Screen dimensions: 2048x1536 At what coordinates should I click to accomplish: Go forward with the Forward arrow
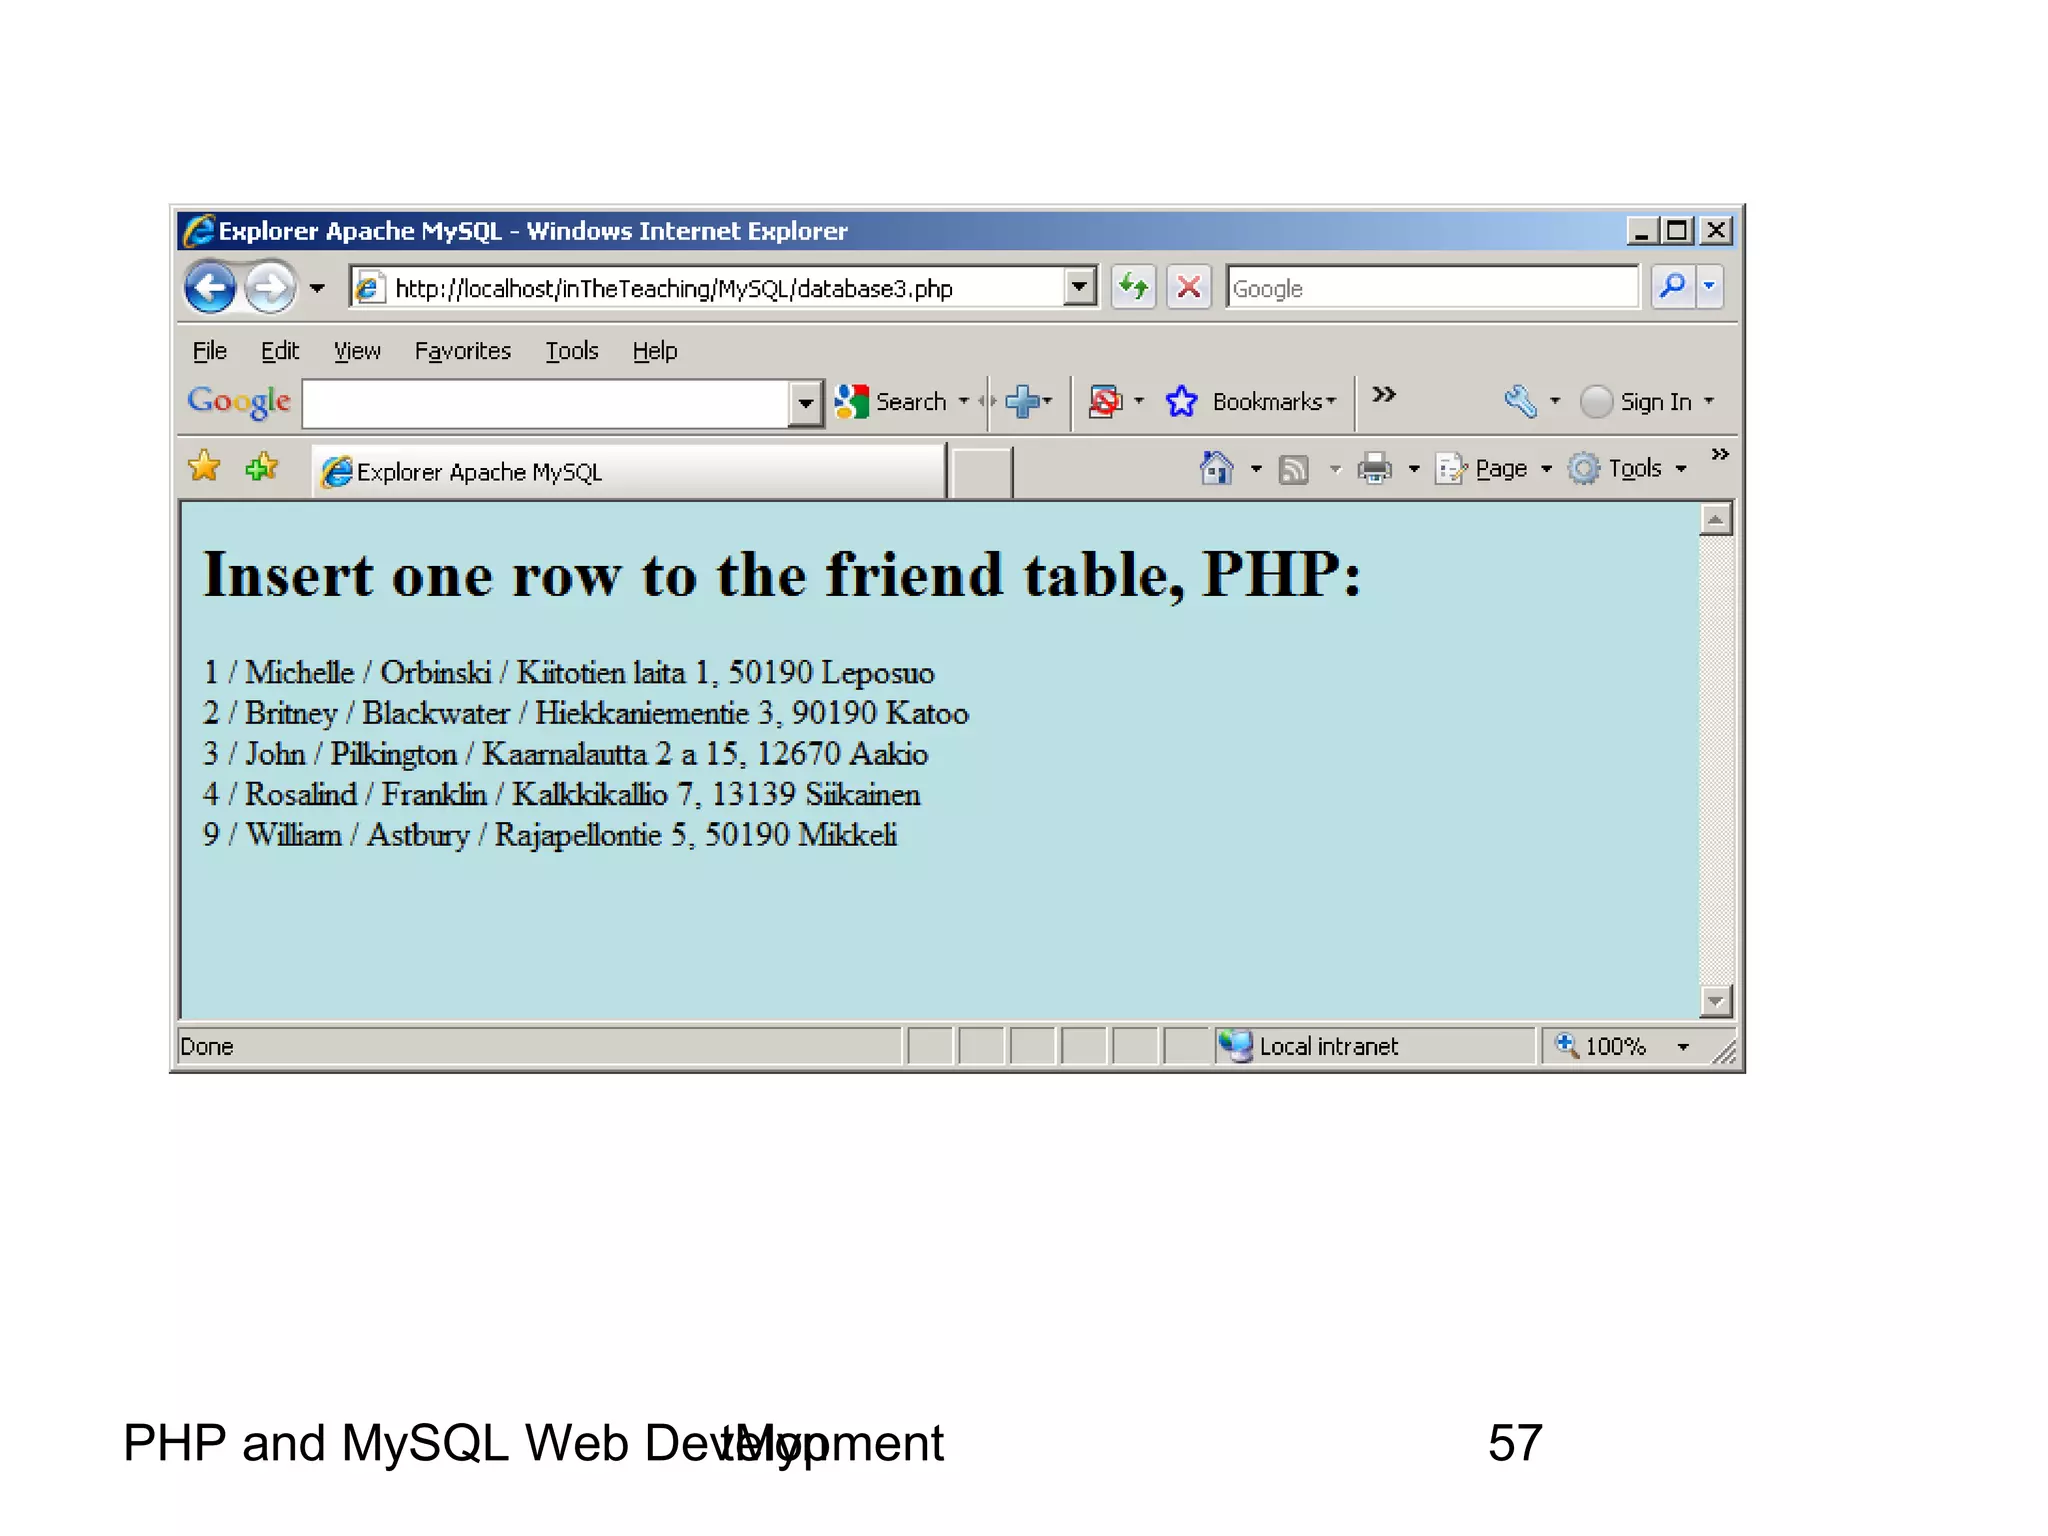pyautogui.click(x=269, y=289)
